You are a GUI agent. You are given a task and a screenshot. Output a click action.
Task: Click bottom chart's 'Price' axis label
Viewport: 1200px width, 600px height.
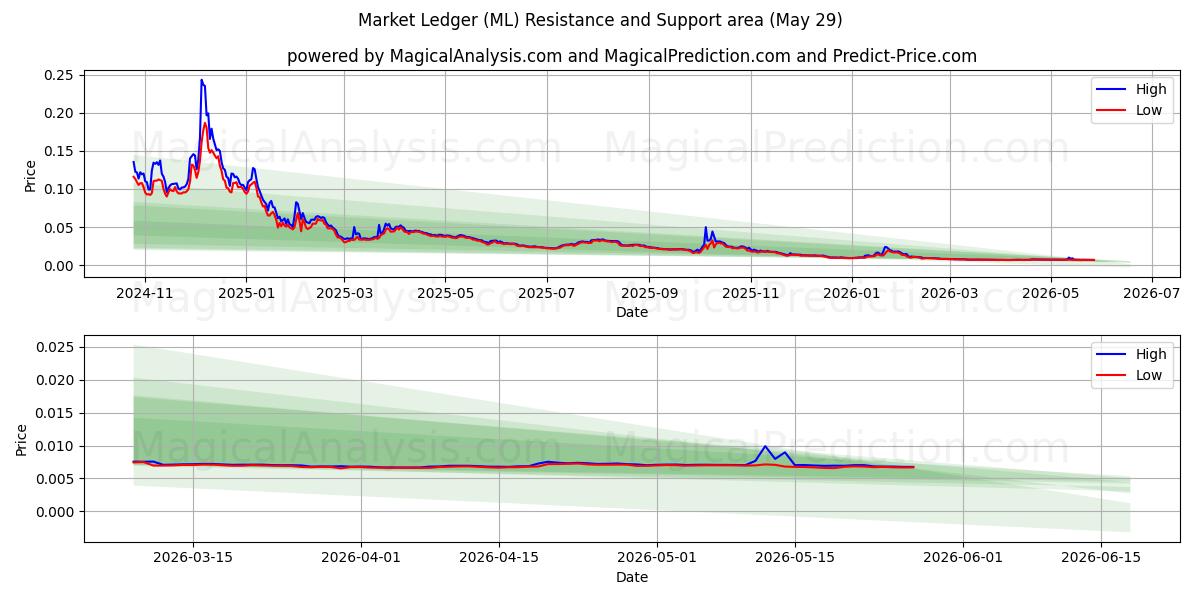(22, 439)
